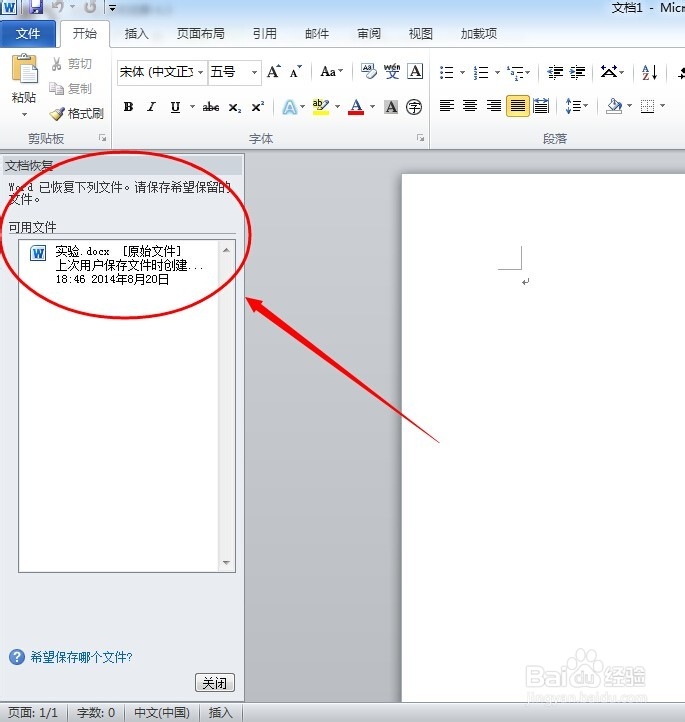Decrease paragraph indent
The height and width of the screenshot is (722, 685).
[x=555, y=72]
